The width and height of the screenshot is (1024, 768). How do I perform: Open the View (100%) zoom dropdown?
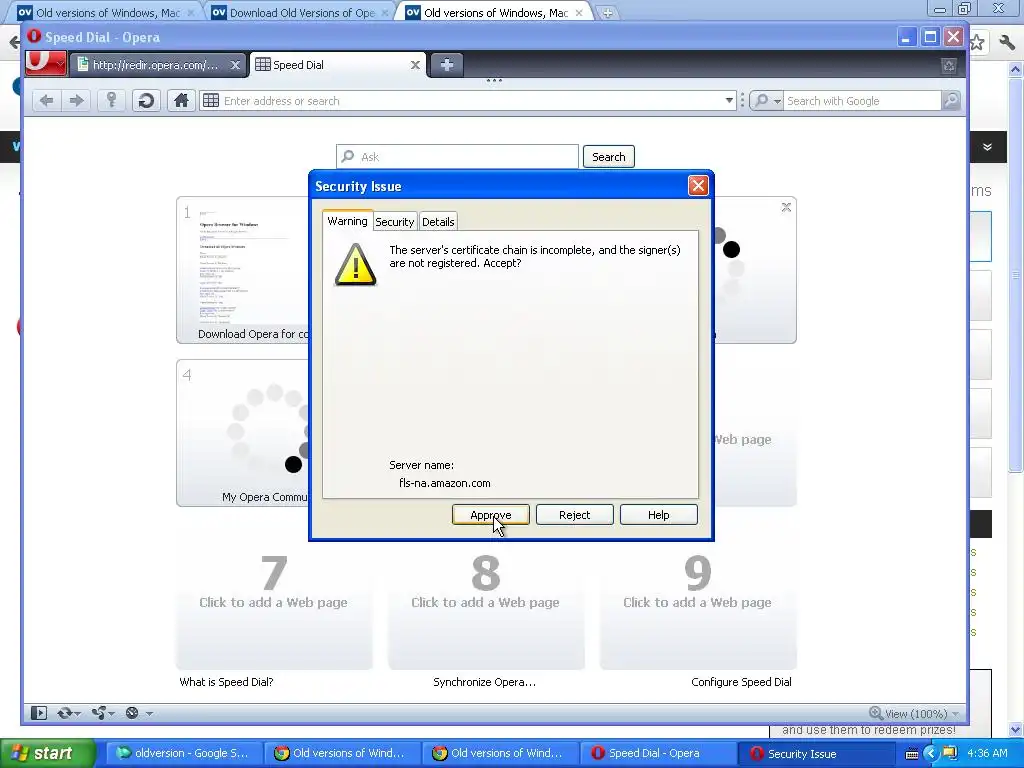click(955, 714)
